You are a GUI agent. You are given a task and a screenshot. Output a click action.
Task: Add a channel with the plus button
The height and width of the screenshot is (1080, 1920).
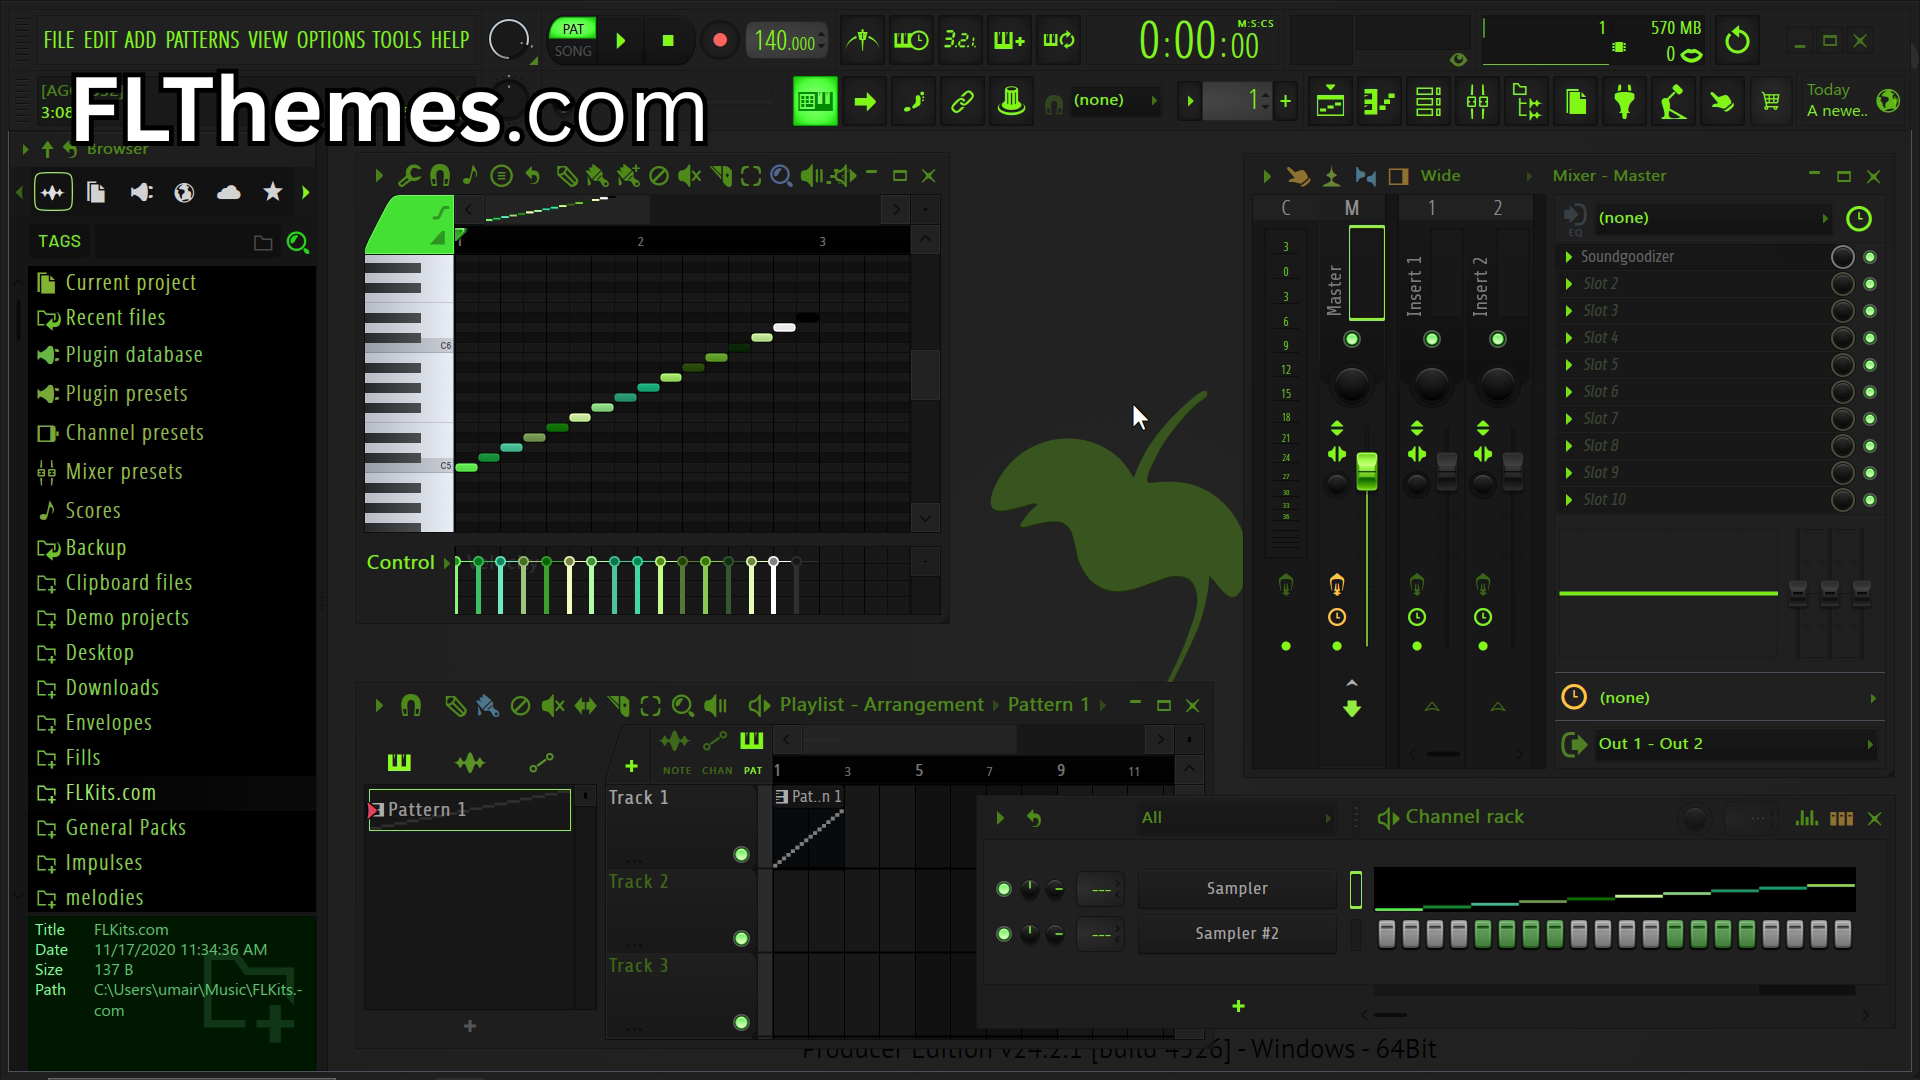[1238, 1007]
